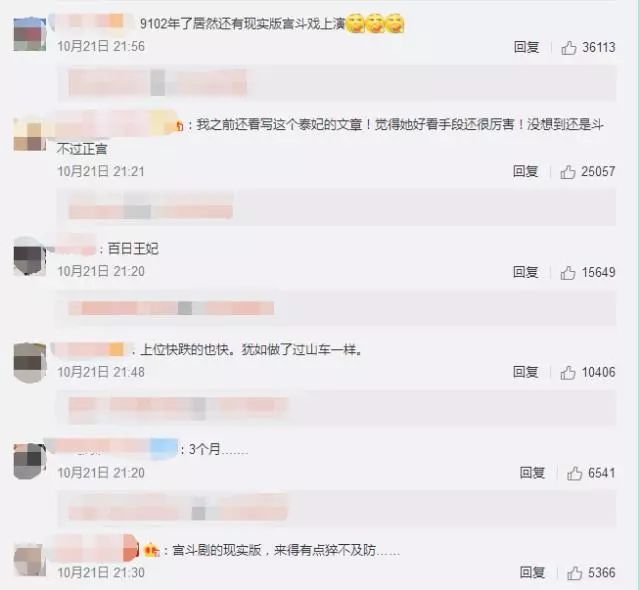This screenshot has width=640, height=590.
Task: Like the 百日王妃 comment
Action: (x=568, y=273)
